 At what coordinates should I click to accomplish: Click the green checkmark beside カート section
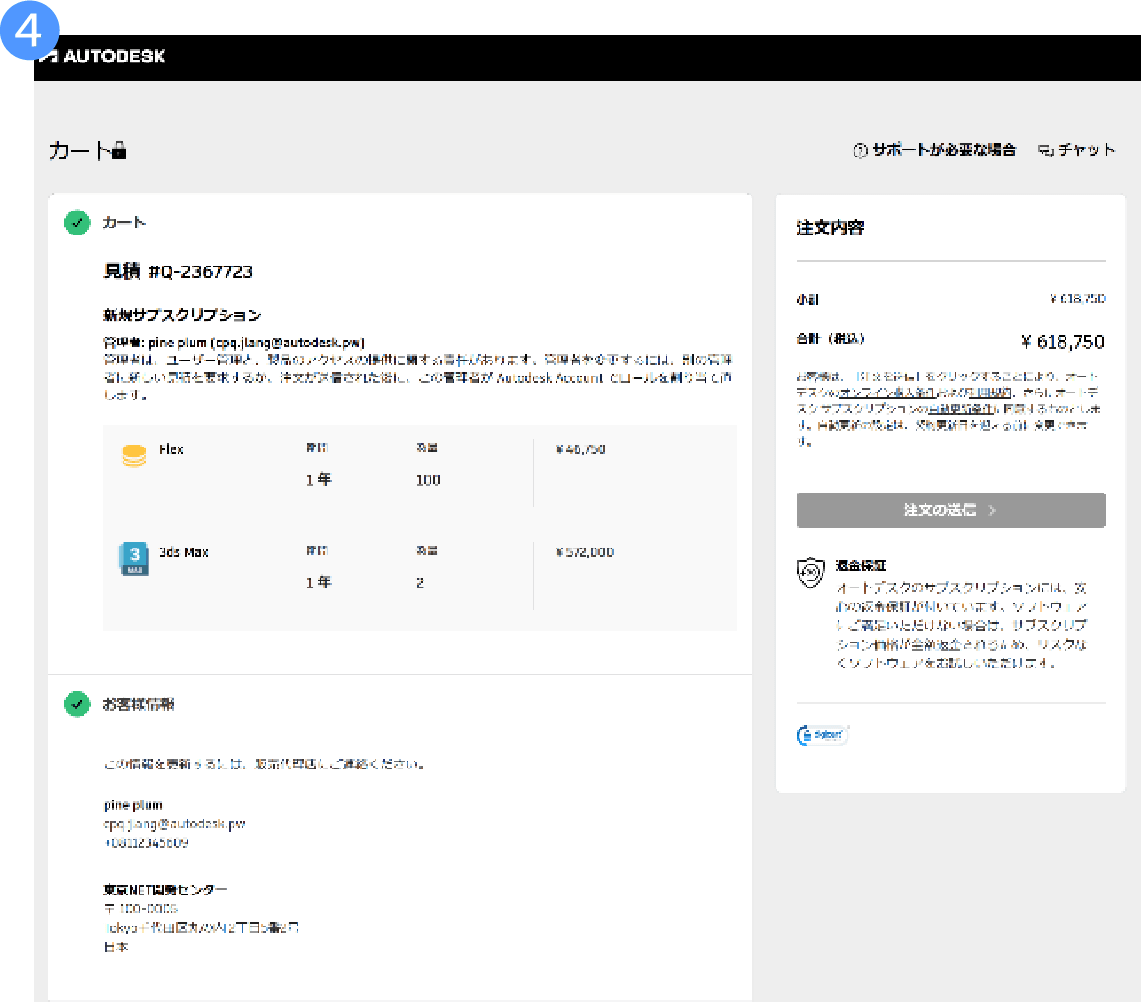click(x=77, y=222)
